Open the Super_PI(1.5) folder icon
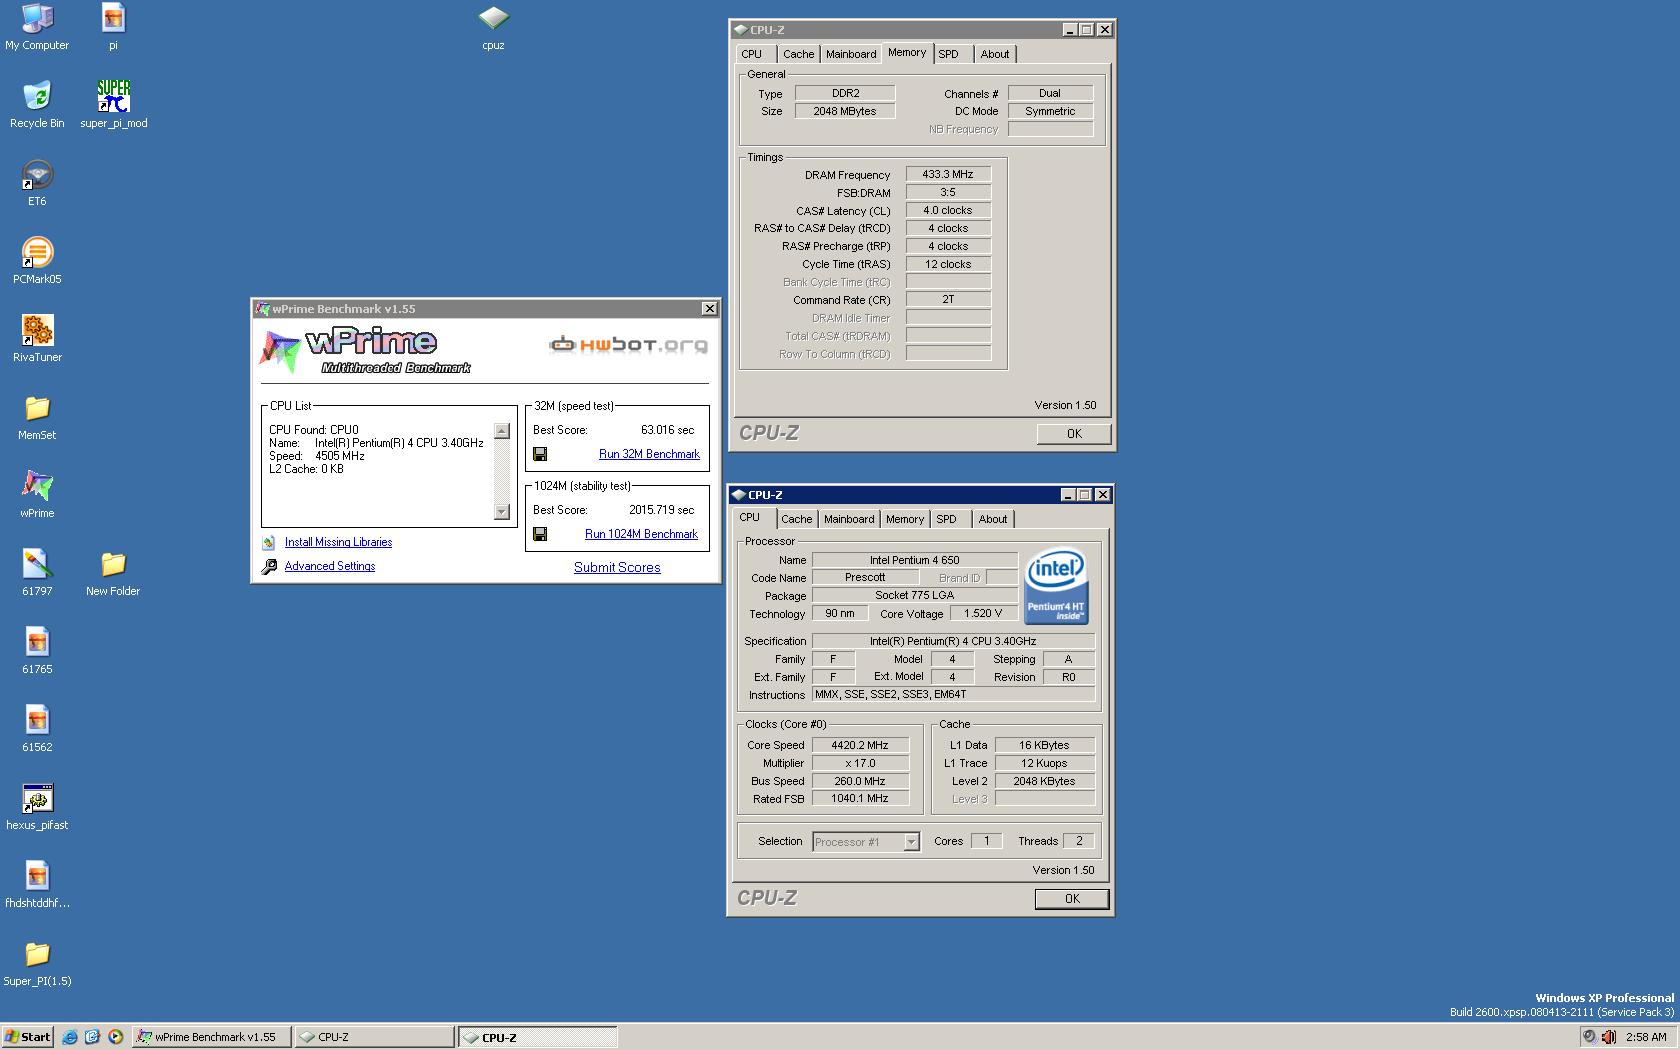The width and height of the screenshot is (1680, 1050). coord(37,962)
